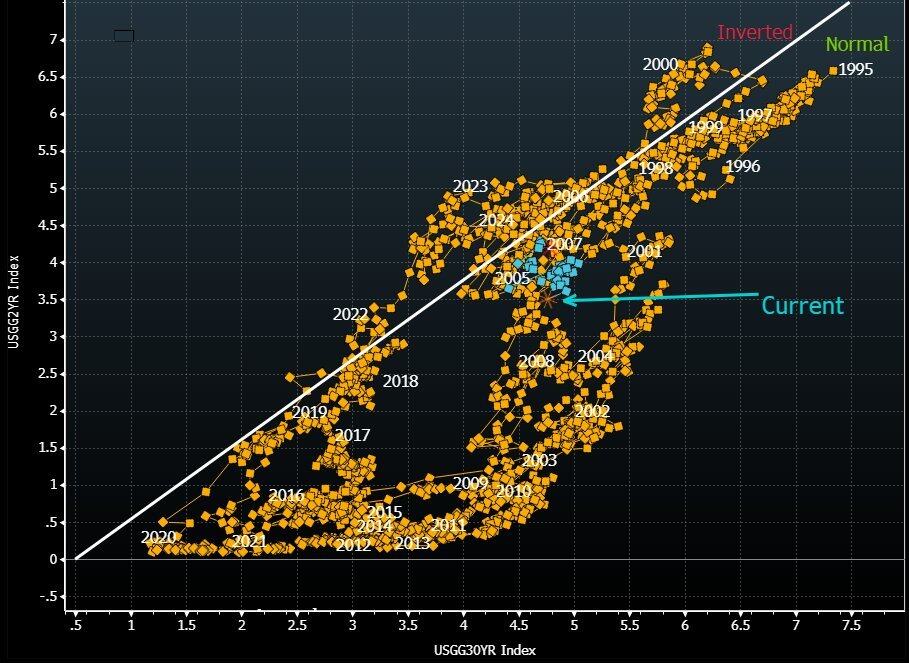Select the 'Current' annotation label
Screen dimensions: 909x663
click(803, 306)
